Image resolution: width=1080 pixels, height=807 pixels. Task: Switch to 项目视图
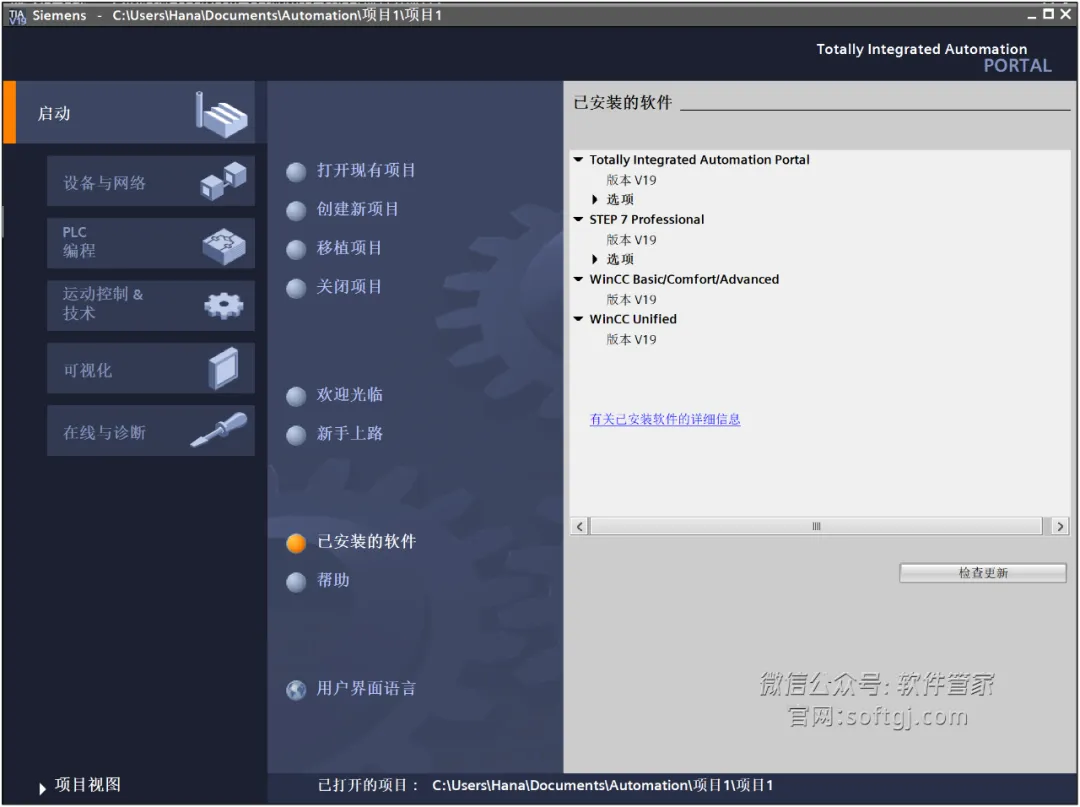87,785
